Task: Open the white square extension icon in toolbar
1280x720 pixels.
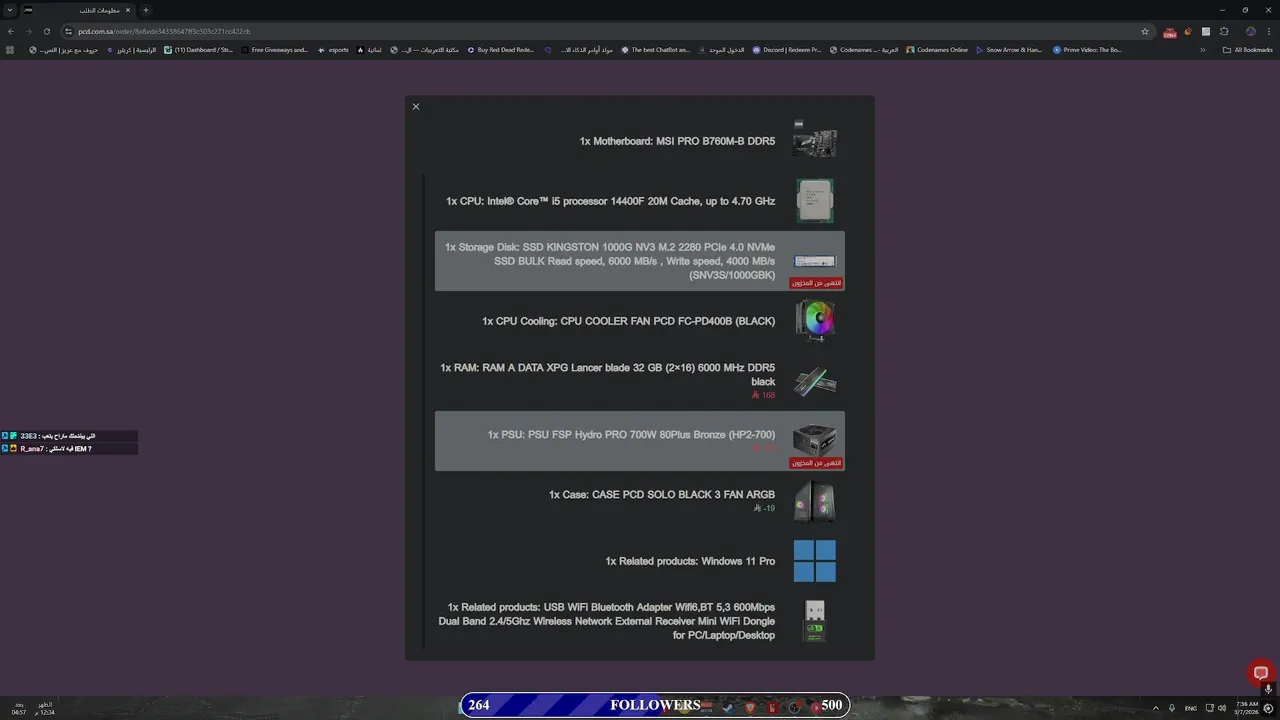Action: [x=1206, y=31]
